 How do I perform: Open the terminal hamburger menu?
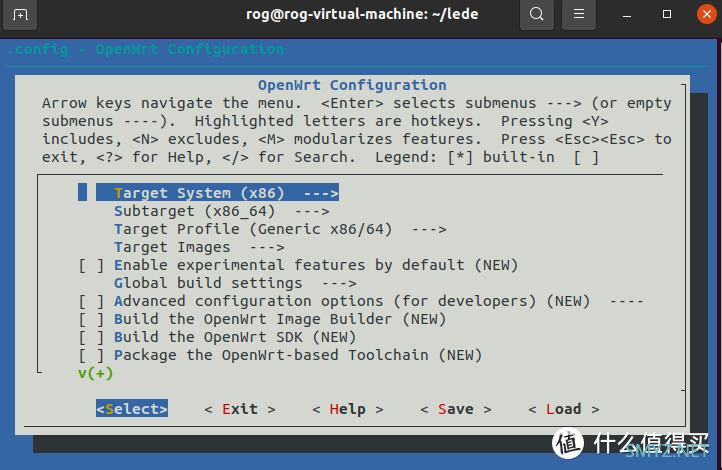579,14
